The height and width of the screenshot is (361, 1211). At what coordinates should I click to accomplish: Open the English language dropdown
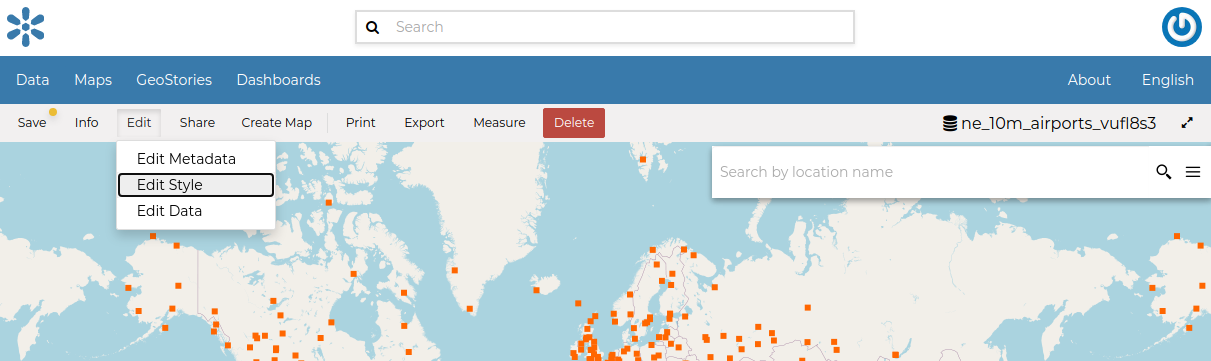[1168, 80]
